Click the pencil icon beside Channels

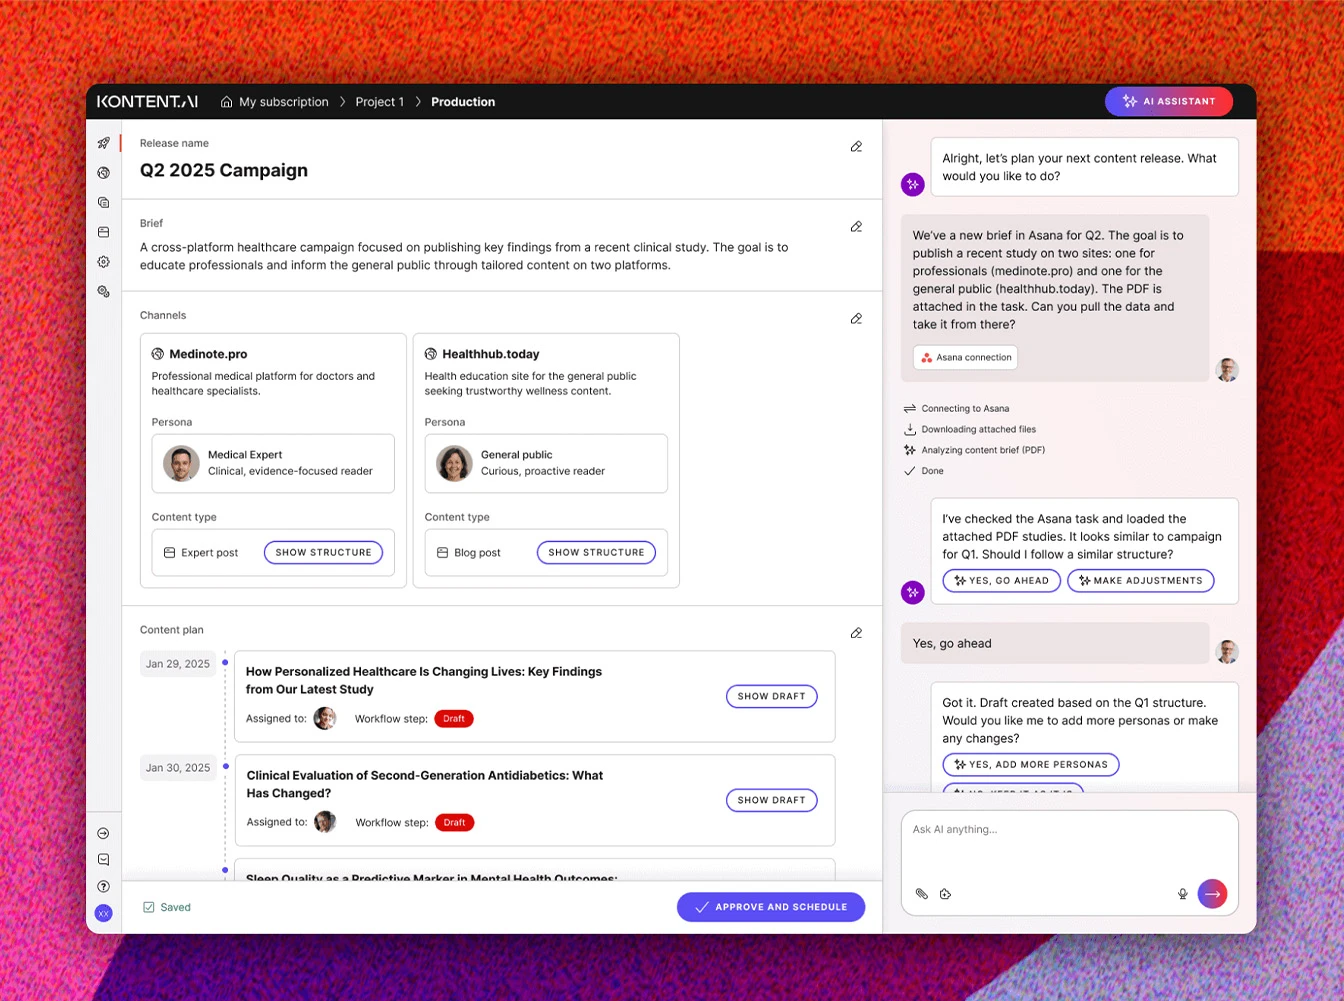pos(856,319)
